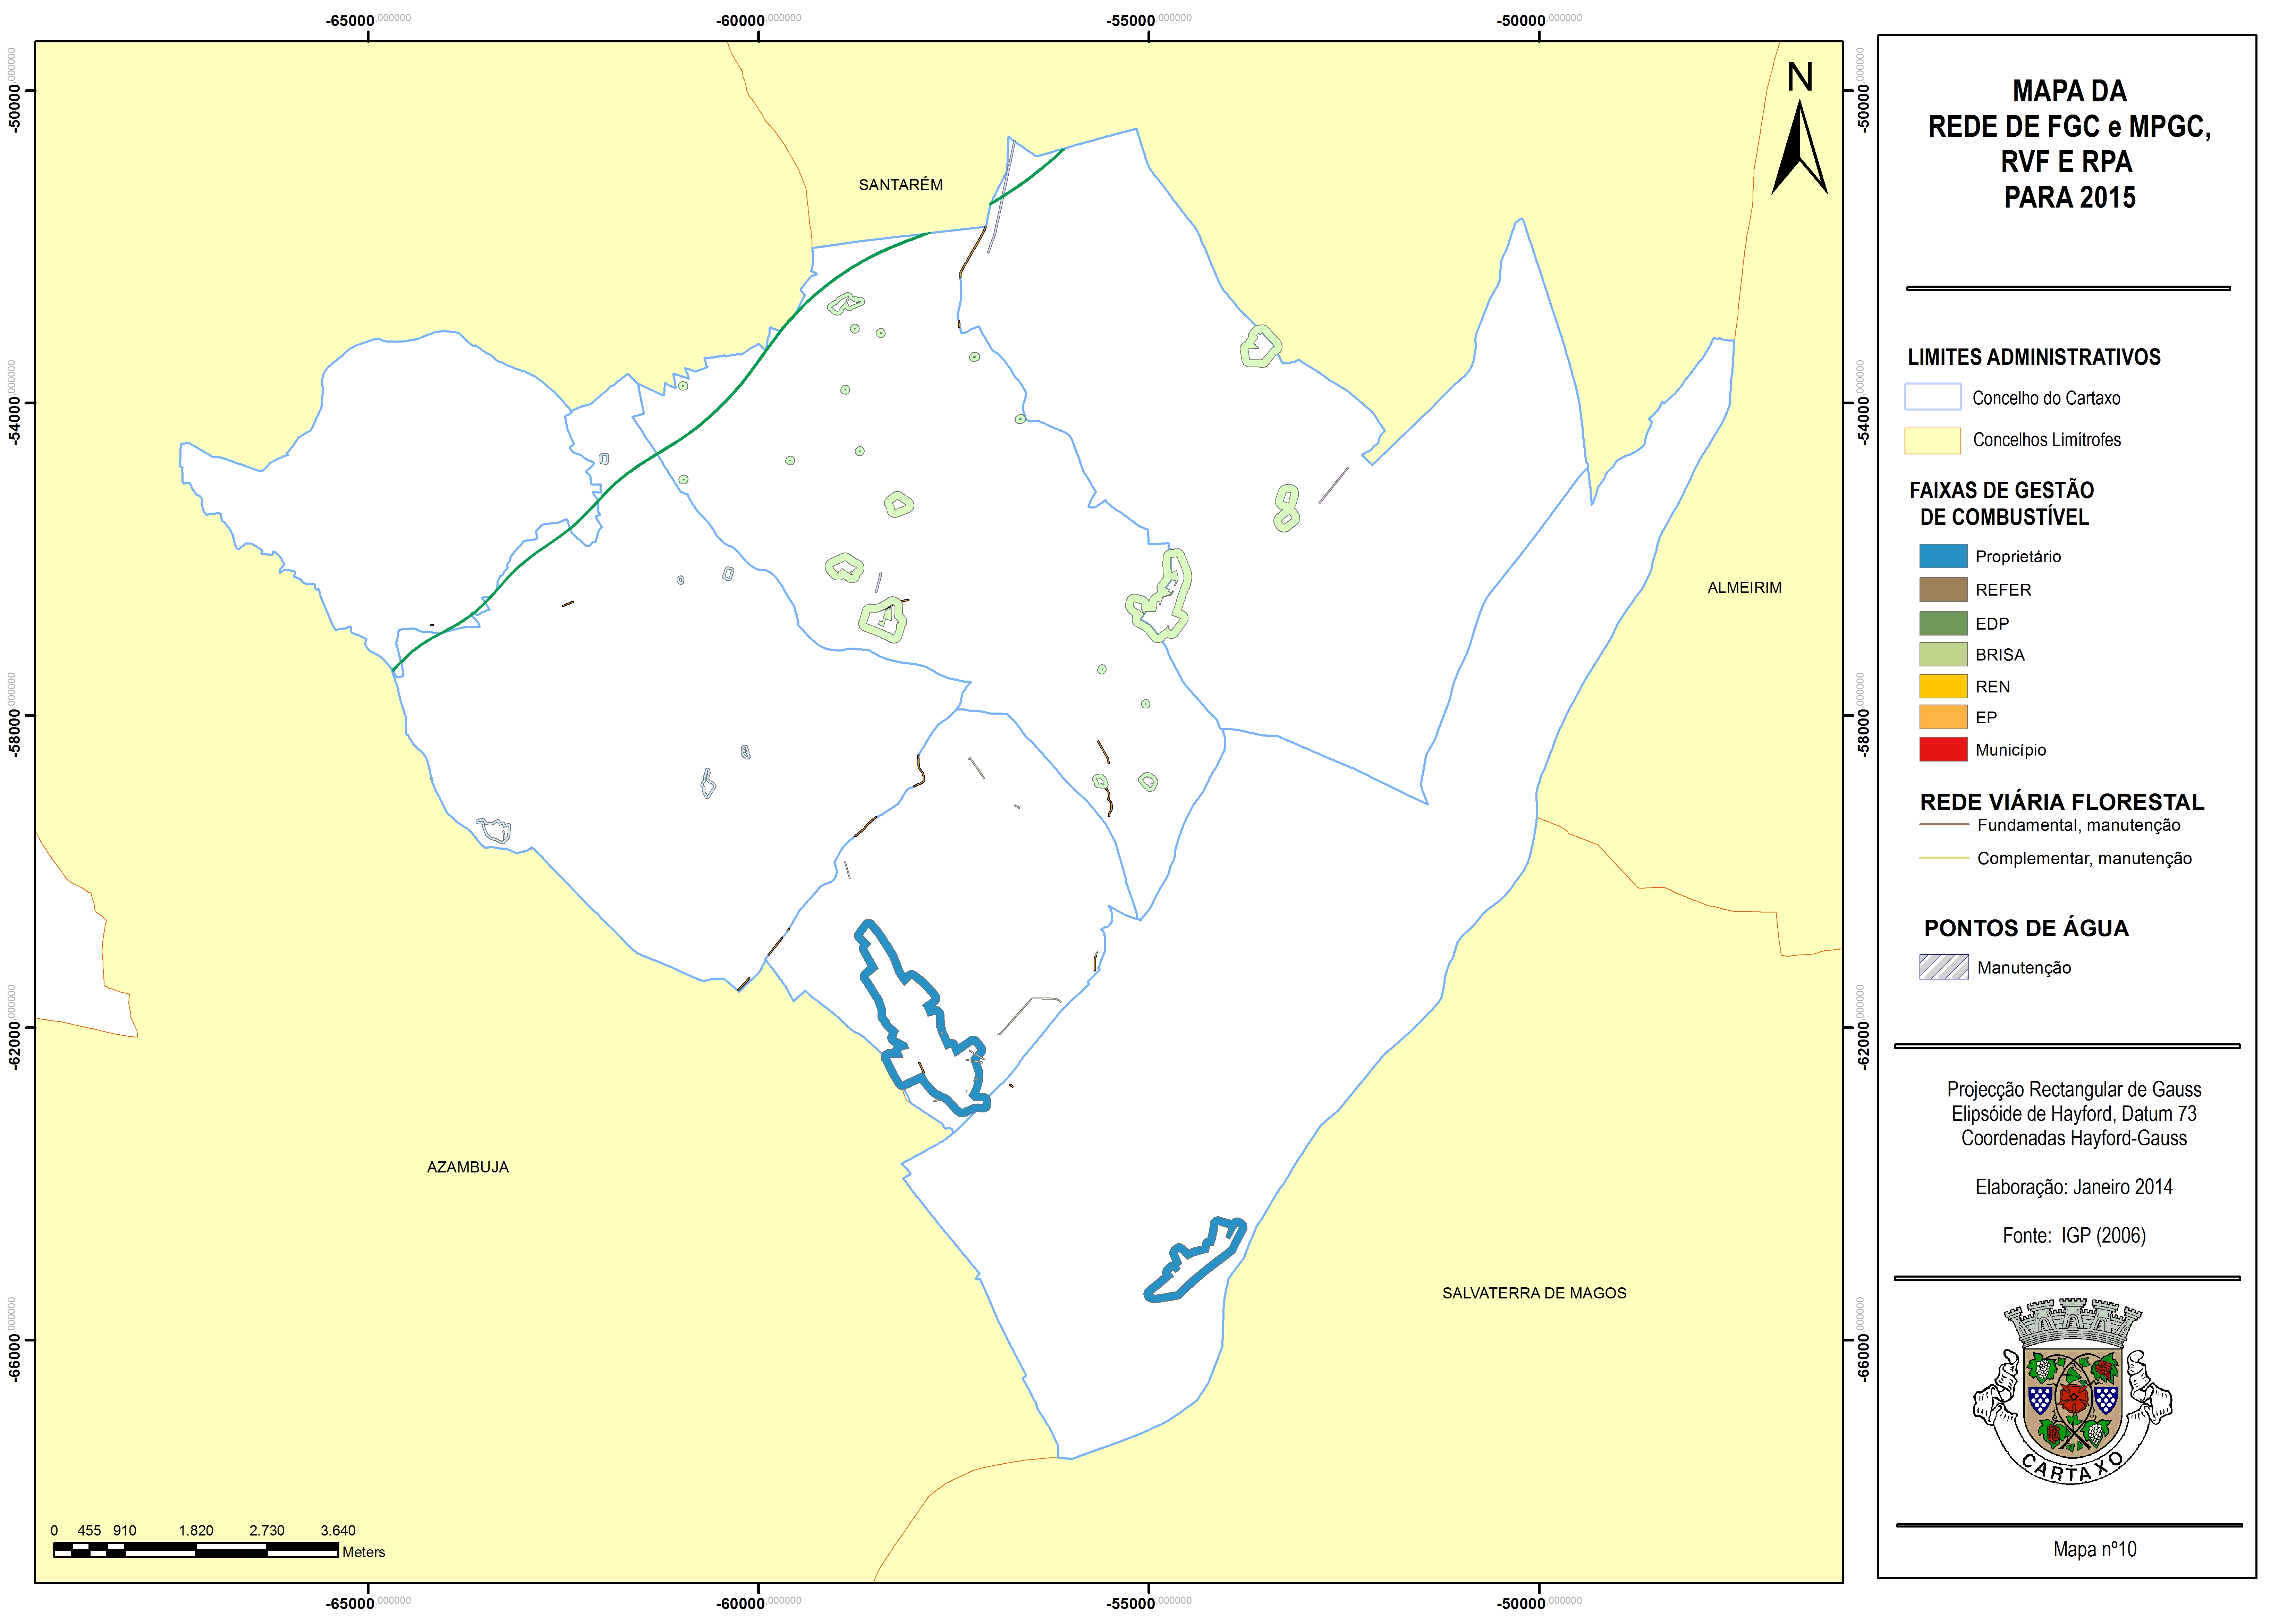Screen dimensions: 2296x1624
Task: Click the SALVATERRA DE MAGOS map label
Action: pyautogui.click(x=1534, y=1293)
